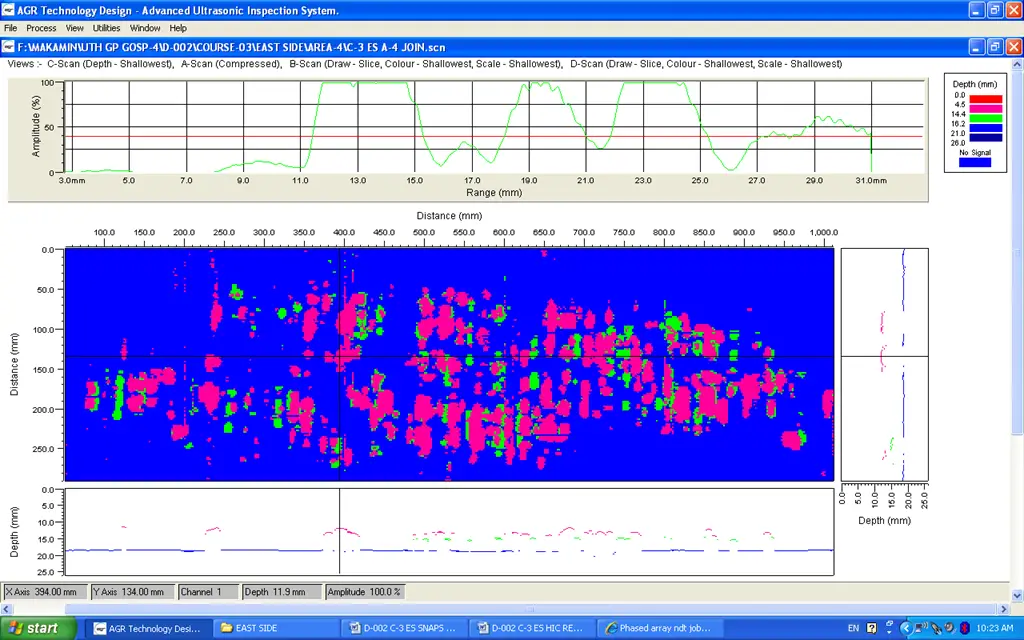Click the vertical scrollbar up arrow
This screenshot has width=1024, height=640.
pyautogui.click(x=1017, y=64)
